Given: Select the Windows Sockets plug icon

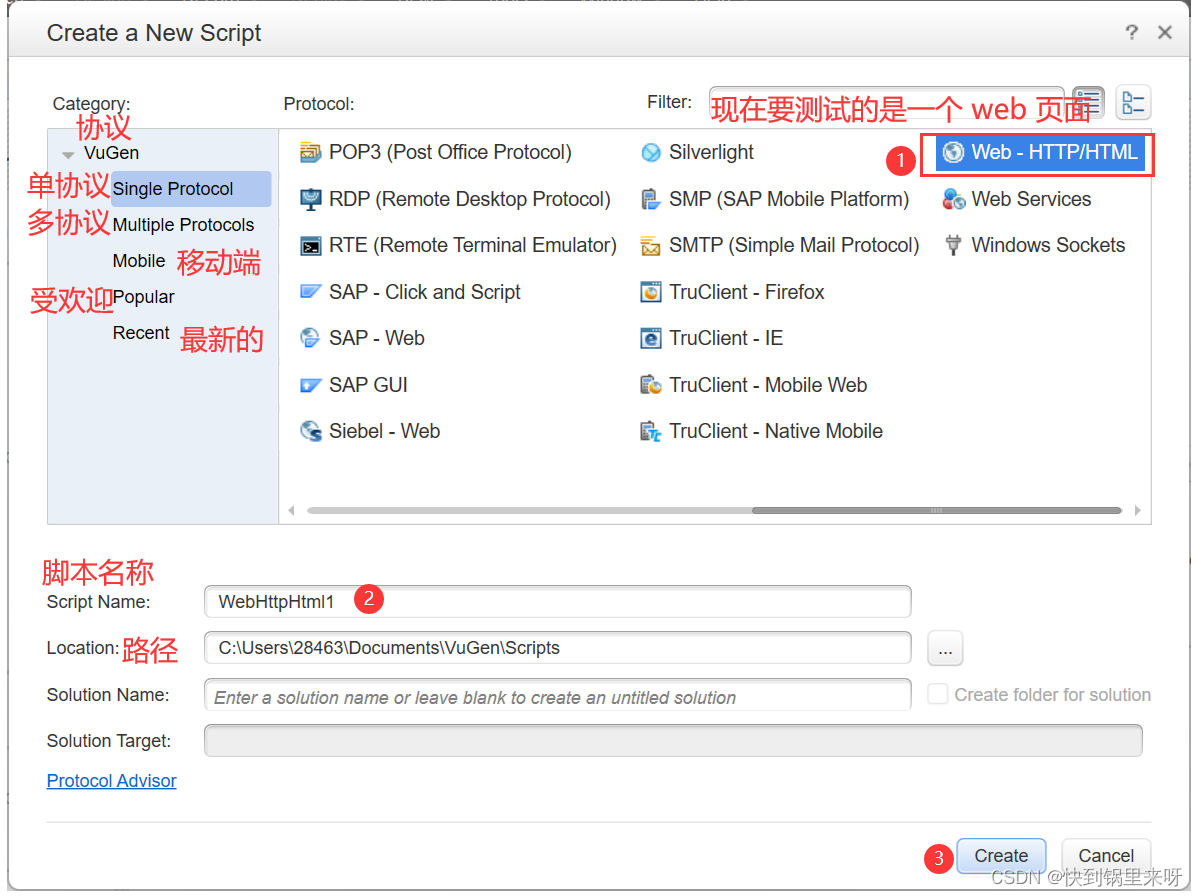Looking at the screenshot, I should (953, 245).
